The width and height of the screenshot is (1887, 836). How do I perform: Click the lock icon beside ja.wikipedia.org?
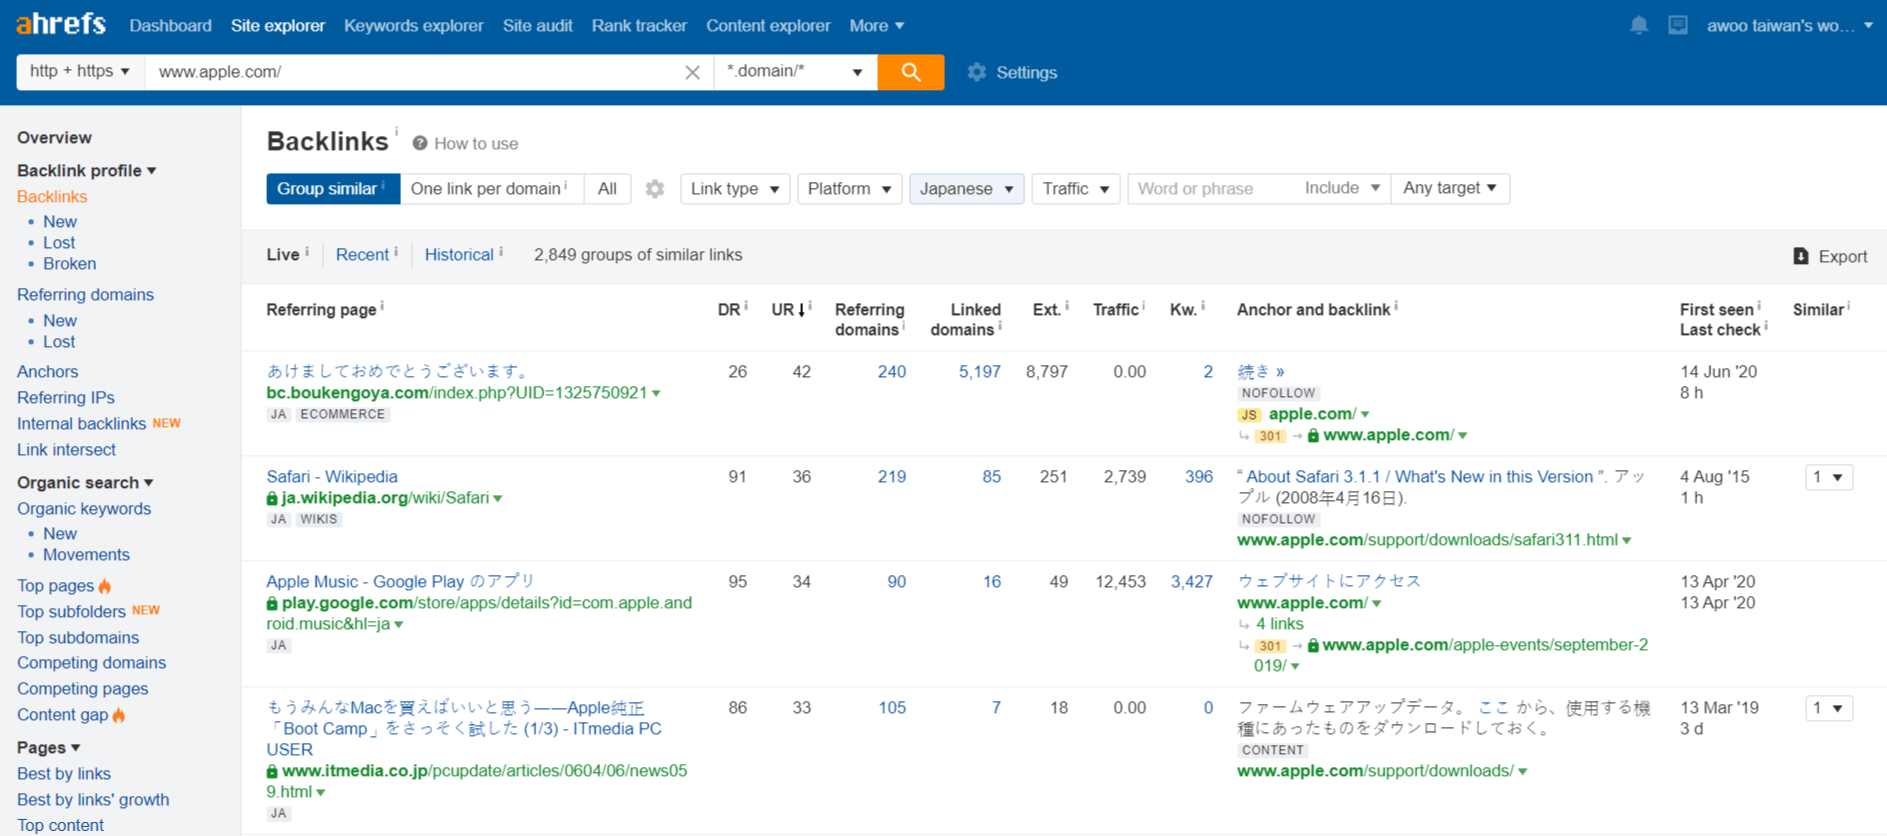272,498
